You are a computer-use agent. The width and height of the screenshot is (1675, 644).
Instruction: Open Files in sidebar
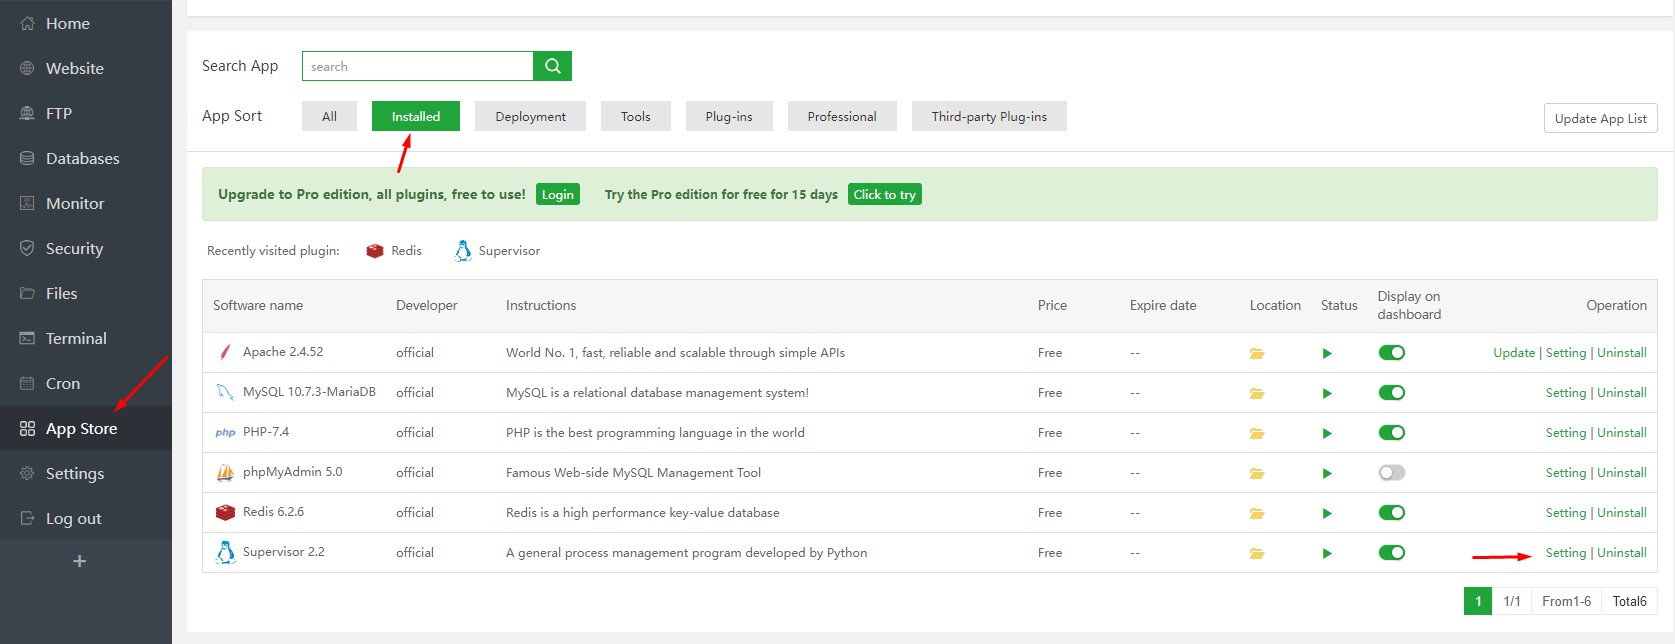point(86,293)
